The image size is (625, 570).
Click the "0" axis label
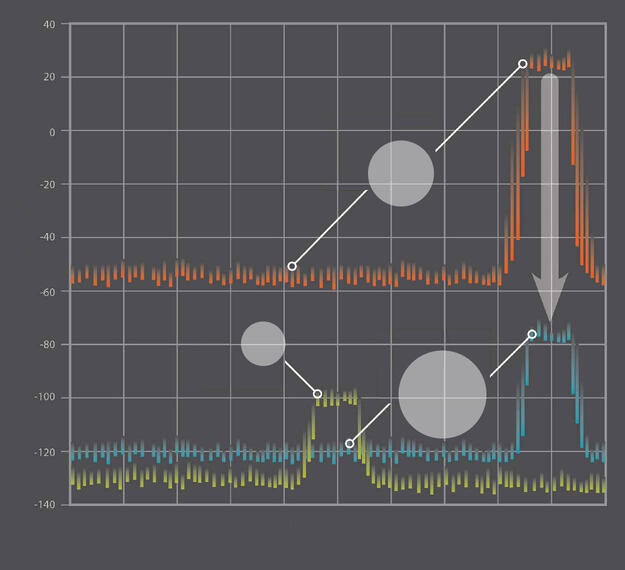pos(52,132)
